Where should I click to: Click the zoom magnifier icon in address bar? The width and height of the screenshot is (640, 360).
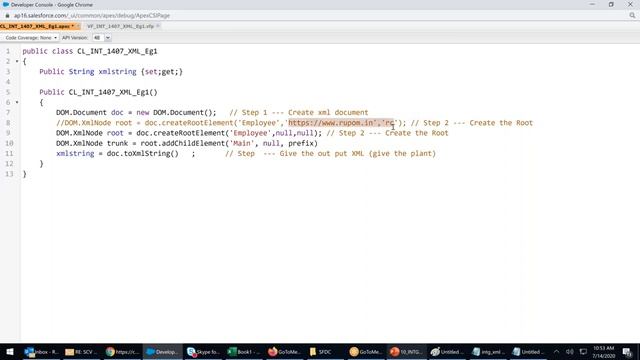[632, 16]
